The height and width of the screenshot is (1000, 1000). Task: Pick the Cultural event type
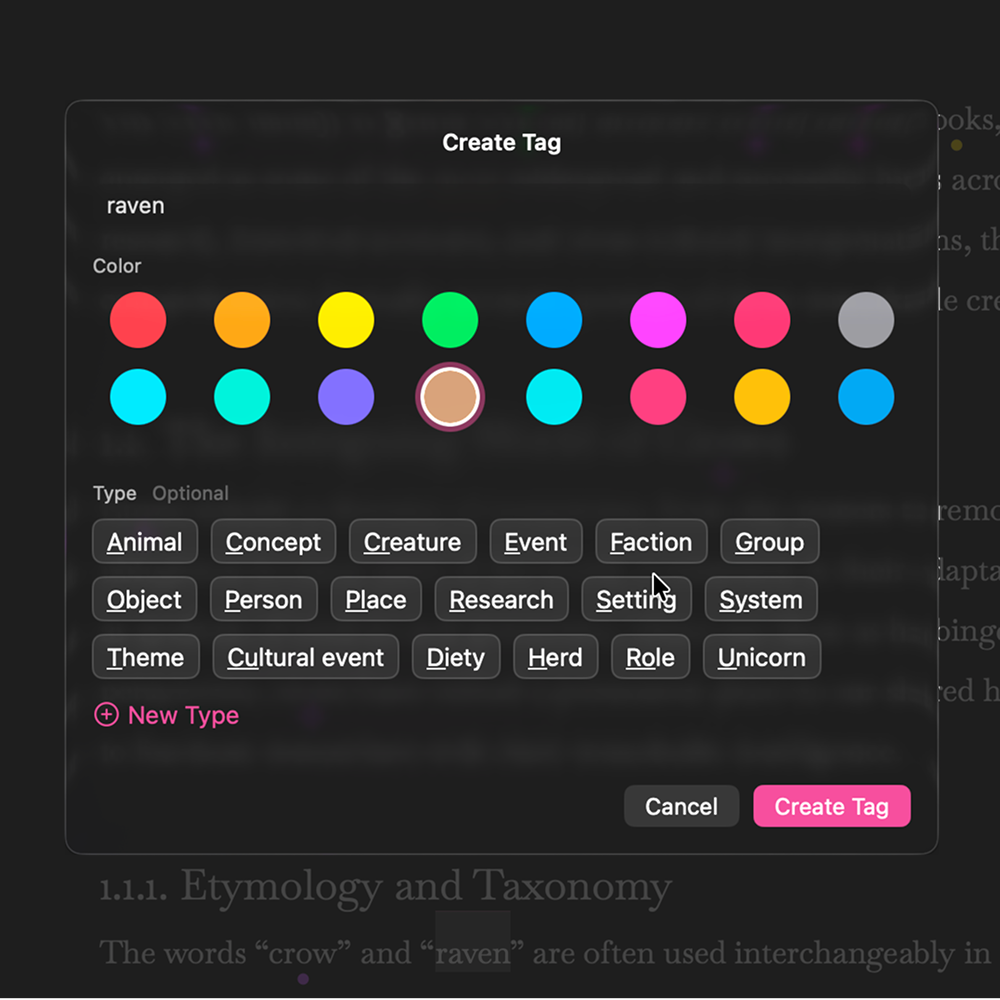coord(305,657)
